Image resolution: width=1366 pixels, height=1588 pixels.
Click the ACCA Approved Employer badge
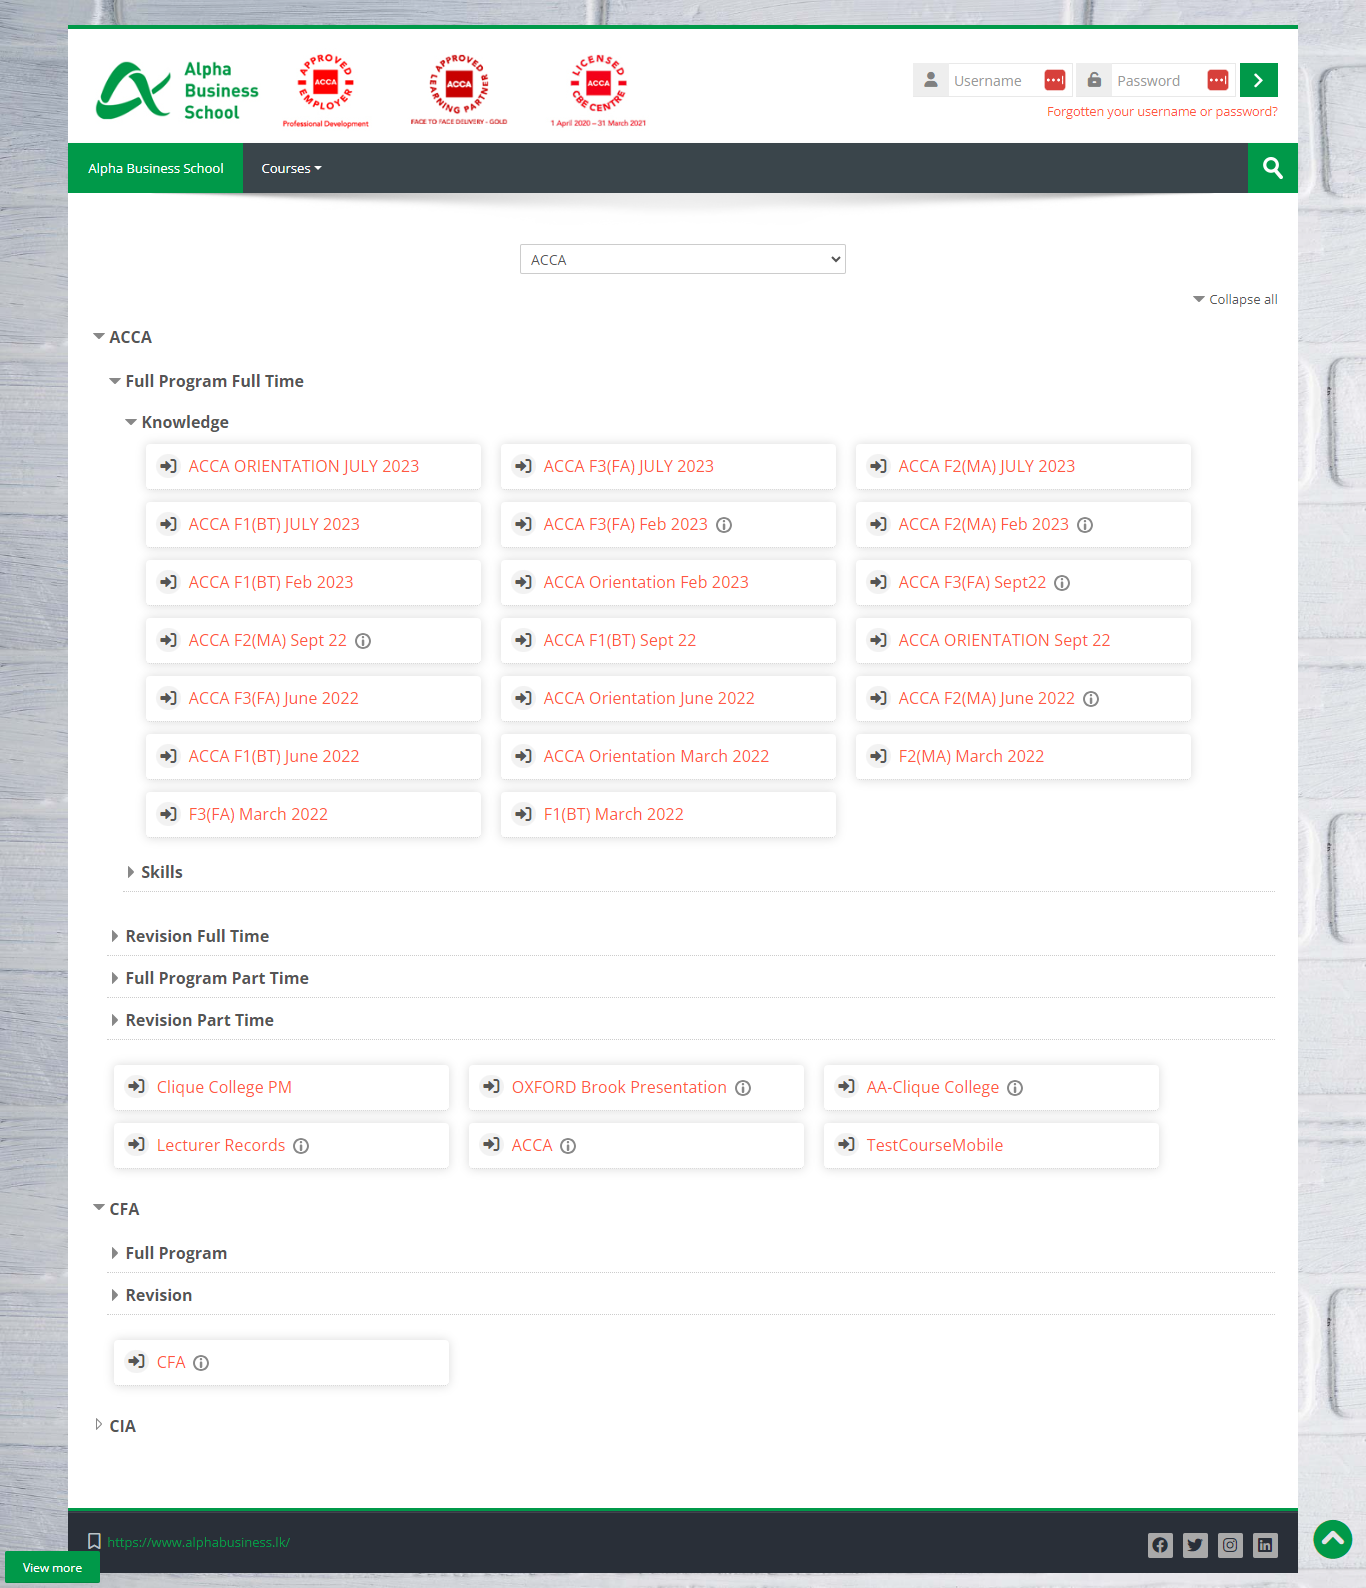click(x=326, y=90)
